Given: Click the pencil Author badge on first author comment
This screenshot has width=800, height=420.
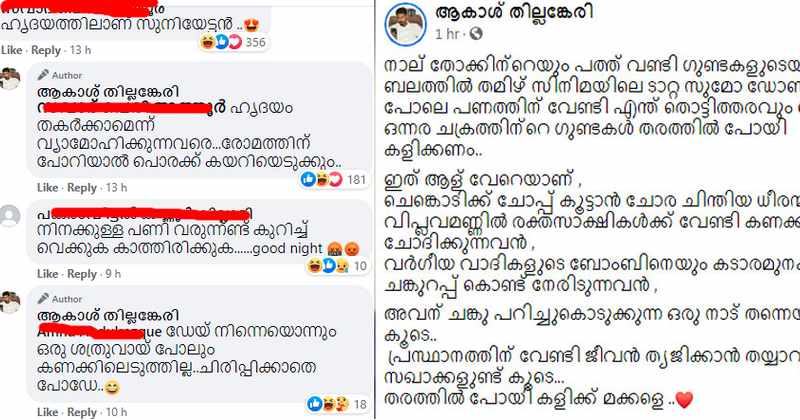Looking at the screenshot, I should (60, 75).
